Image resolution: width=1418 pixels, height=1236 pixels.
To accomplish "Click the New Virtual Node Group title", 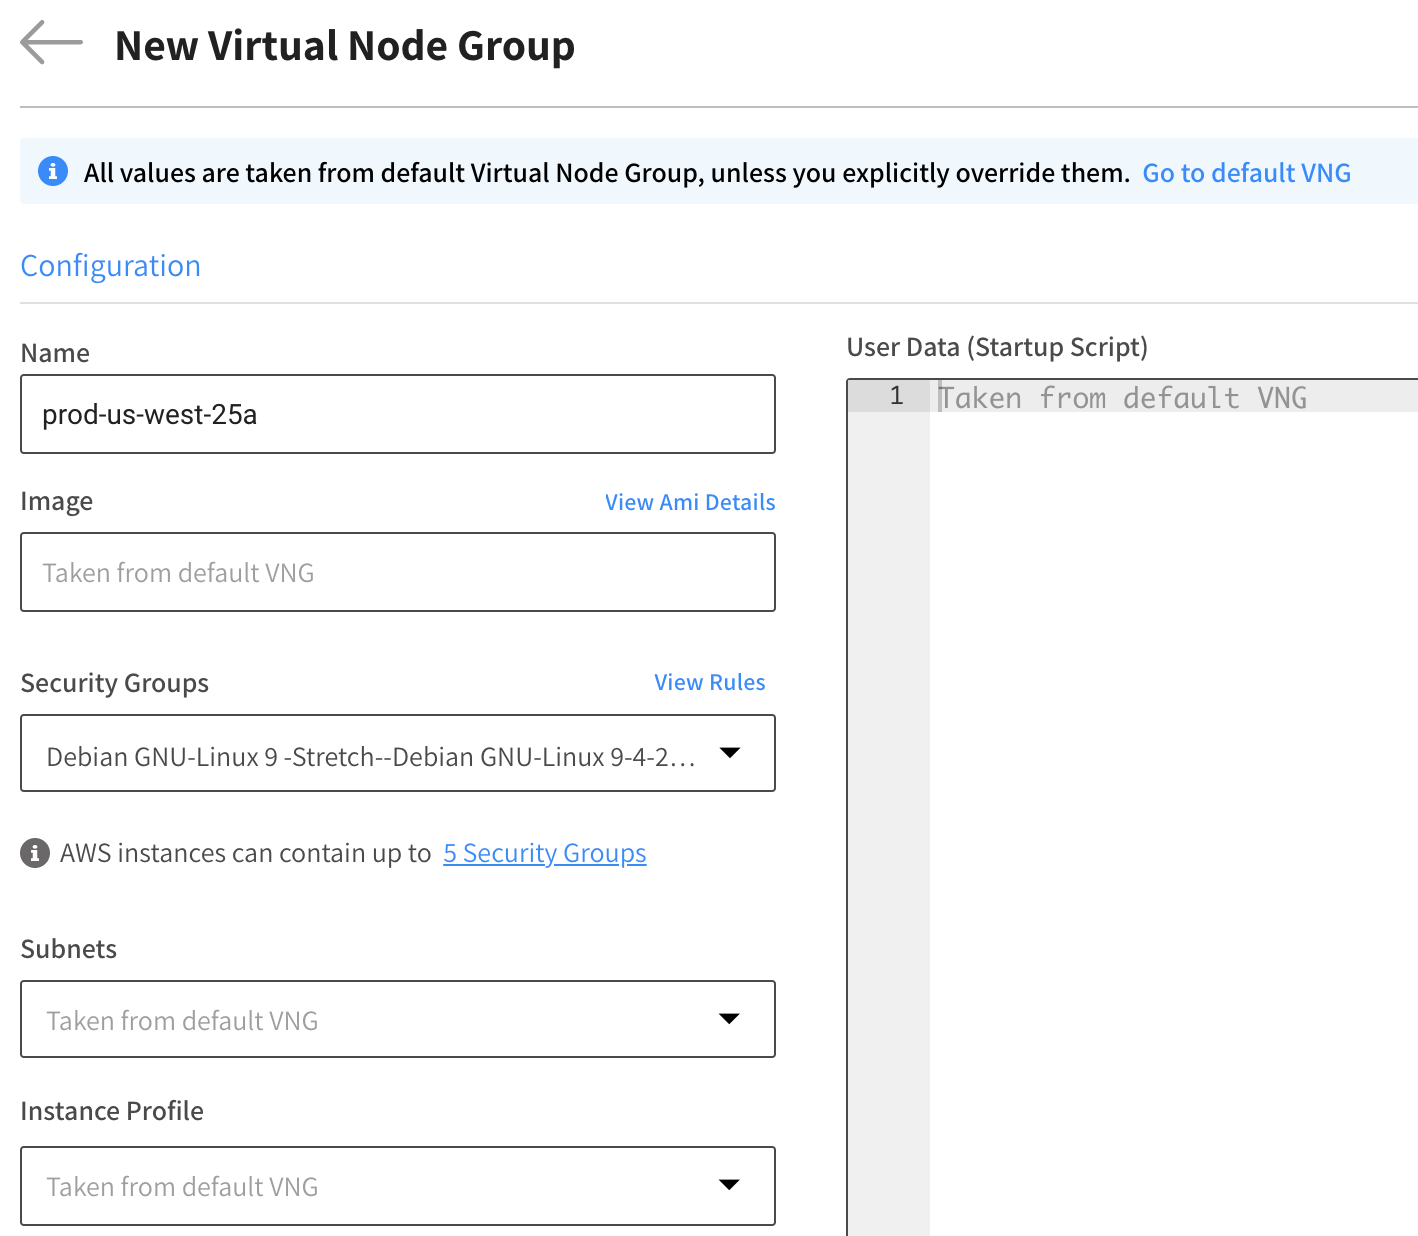I will 345,46.
